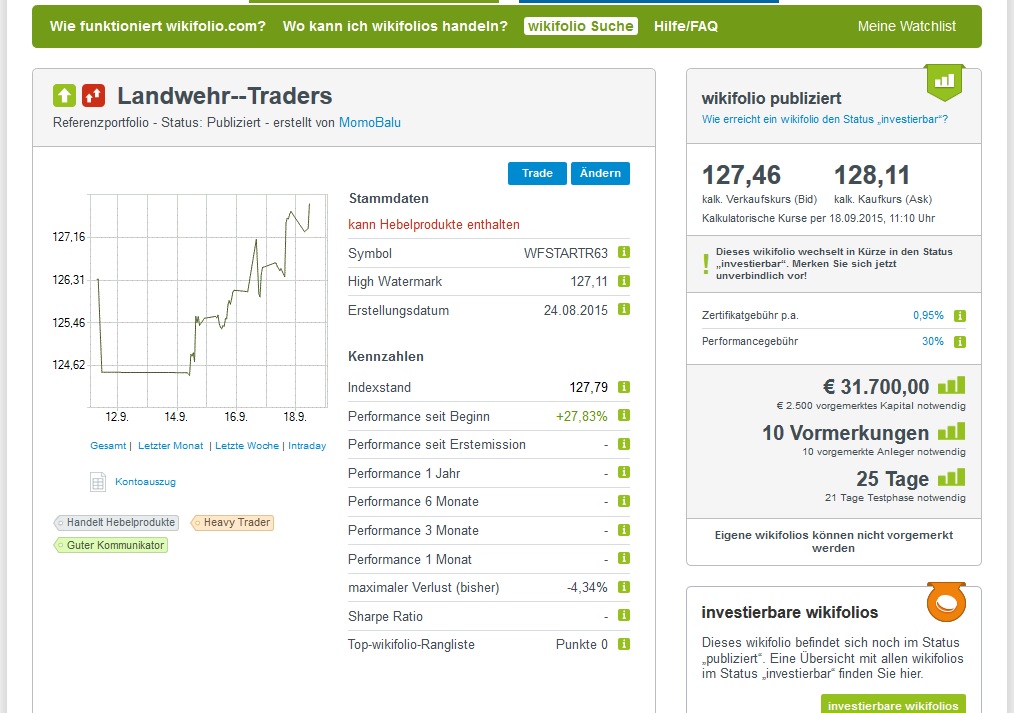This screenshot has height=713, width=1014.
Task: Click the green bar chart badge icon
Action: (945, 82)
